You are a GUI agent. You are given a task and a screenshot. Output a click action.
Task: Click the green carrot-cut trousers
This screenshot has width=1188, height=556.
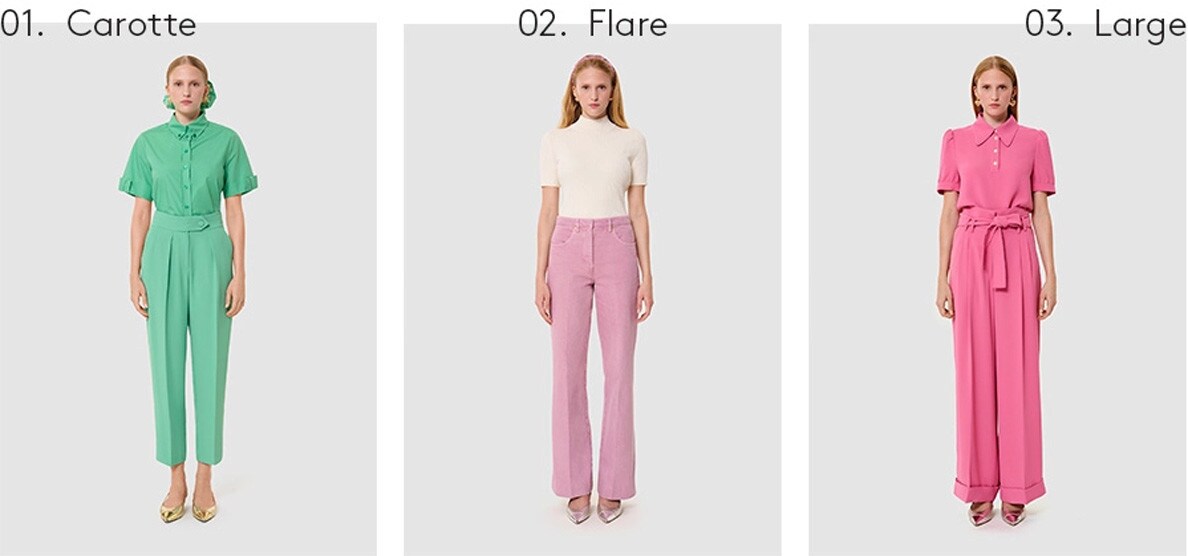(x=188, y=338)
